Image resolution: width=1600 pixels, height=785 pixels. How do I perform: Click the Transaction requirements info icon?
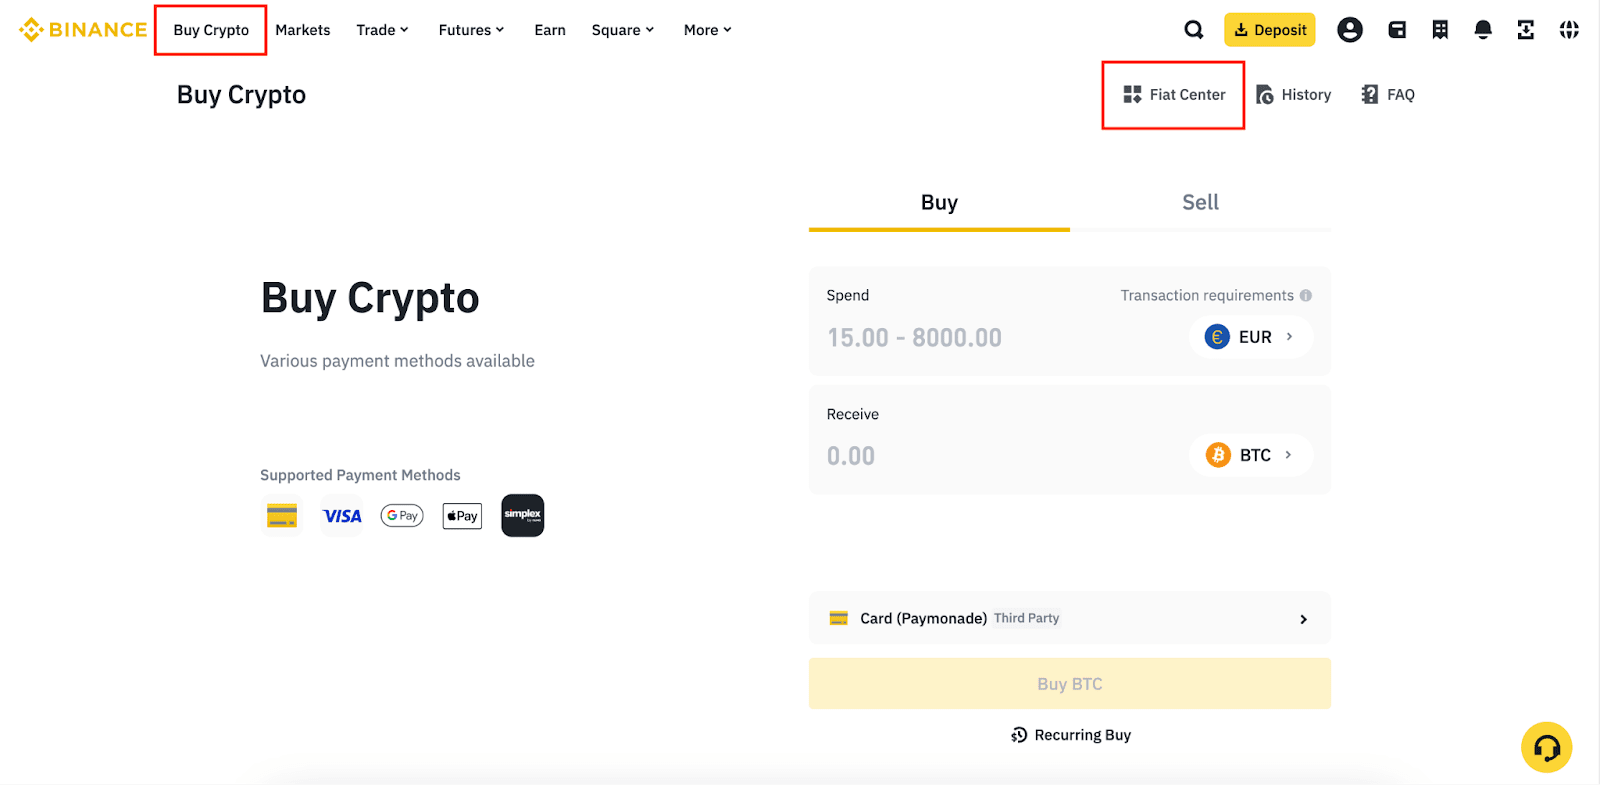point(1305,296)
